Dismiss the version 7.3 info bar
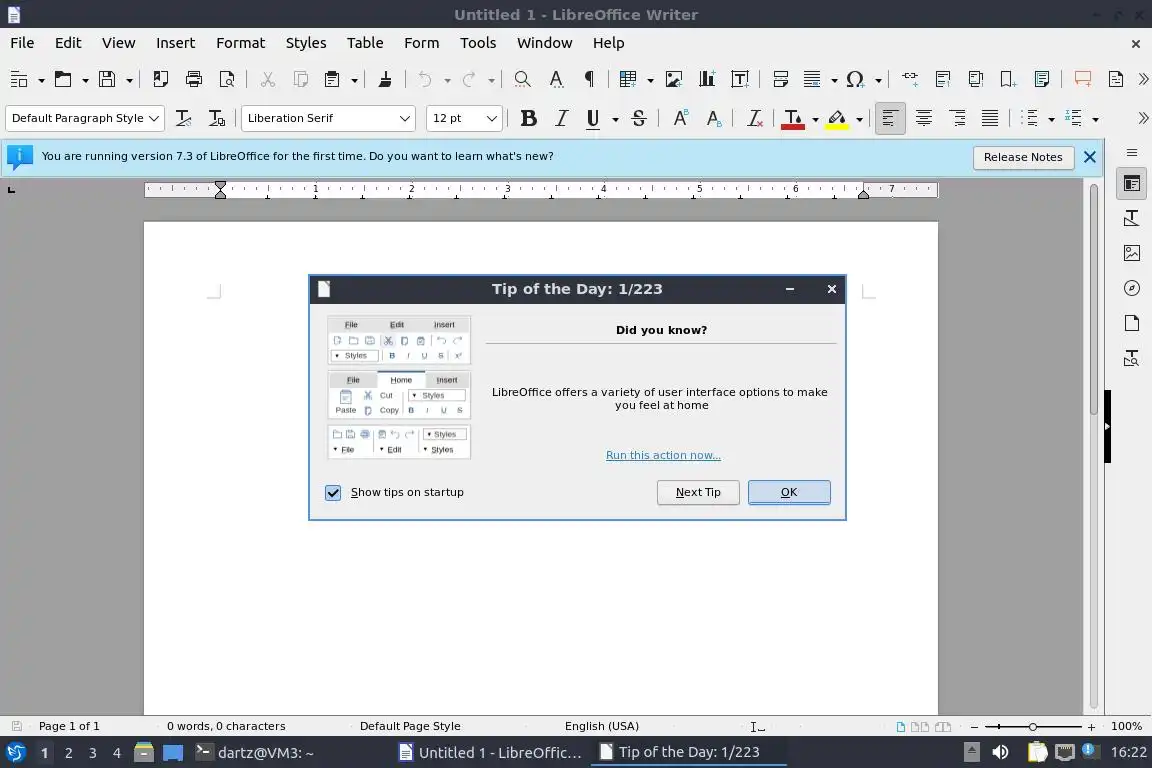Viewport: 1152px width, 768px height. click(x=1090, y=157)
